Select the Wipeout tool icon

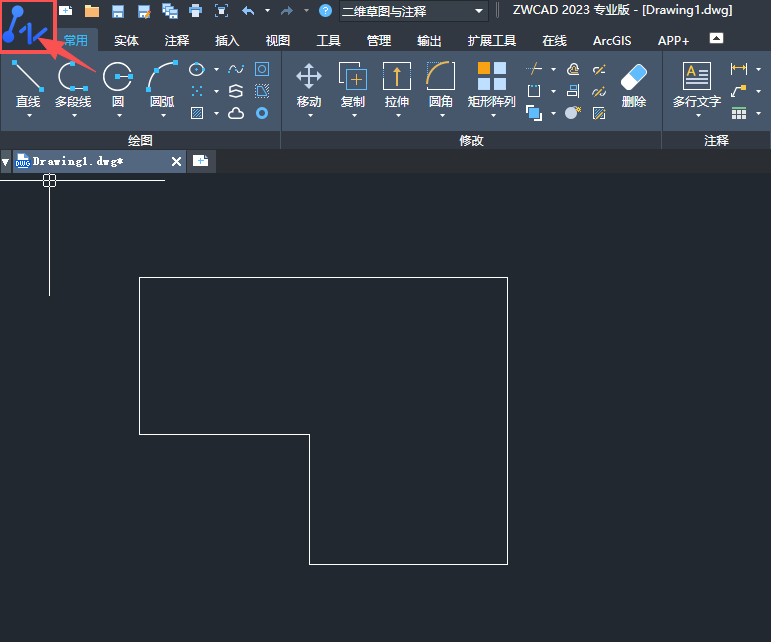click(262, 91)
